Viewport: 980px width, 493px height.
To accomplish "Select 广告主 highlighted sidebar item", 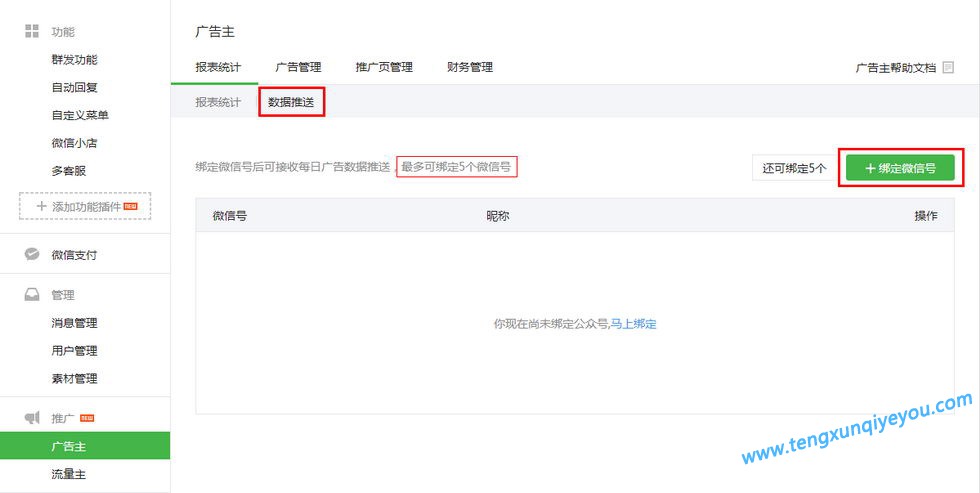I will click(x=85, y=446).
